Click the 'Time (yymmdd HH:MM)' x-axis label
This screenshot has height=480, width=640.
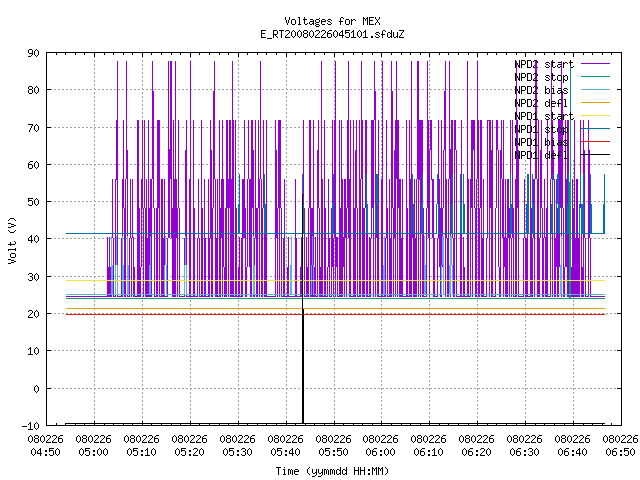[332, 471]
